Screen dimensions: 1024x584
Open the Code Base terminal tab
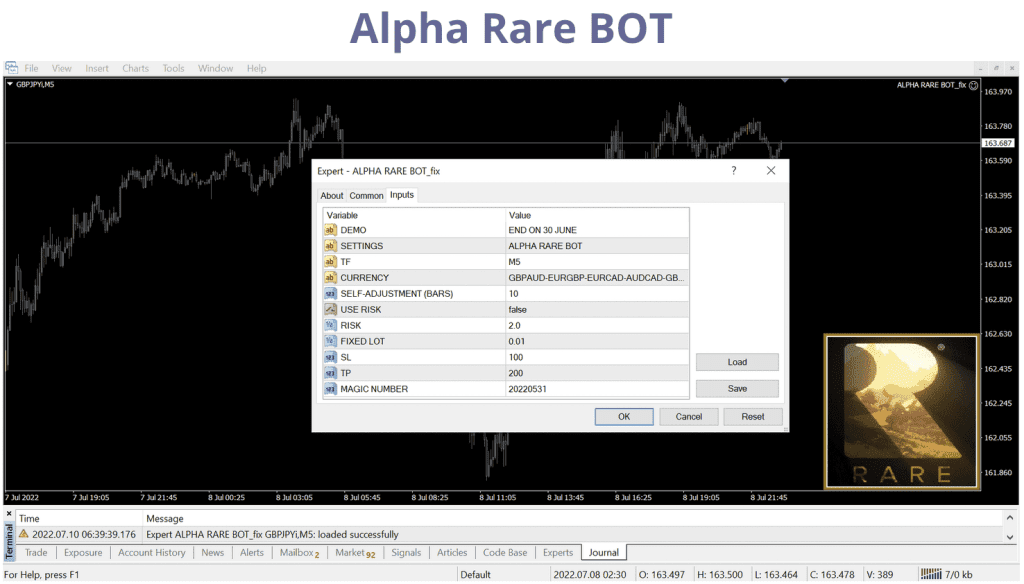pyautogui.click(x=505, y=553)
